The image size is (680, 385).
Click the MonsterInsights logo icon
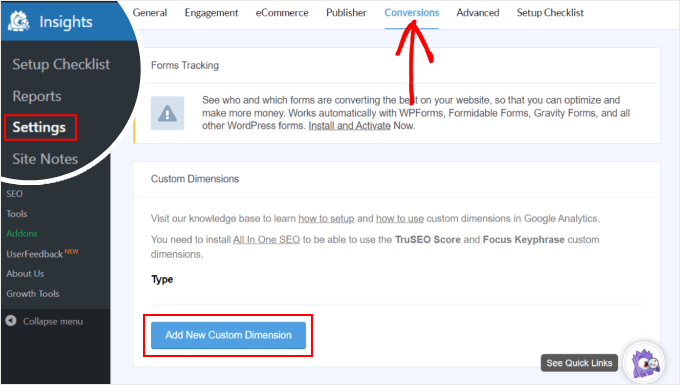pos(19,21)
